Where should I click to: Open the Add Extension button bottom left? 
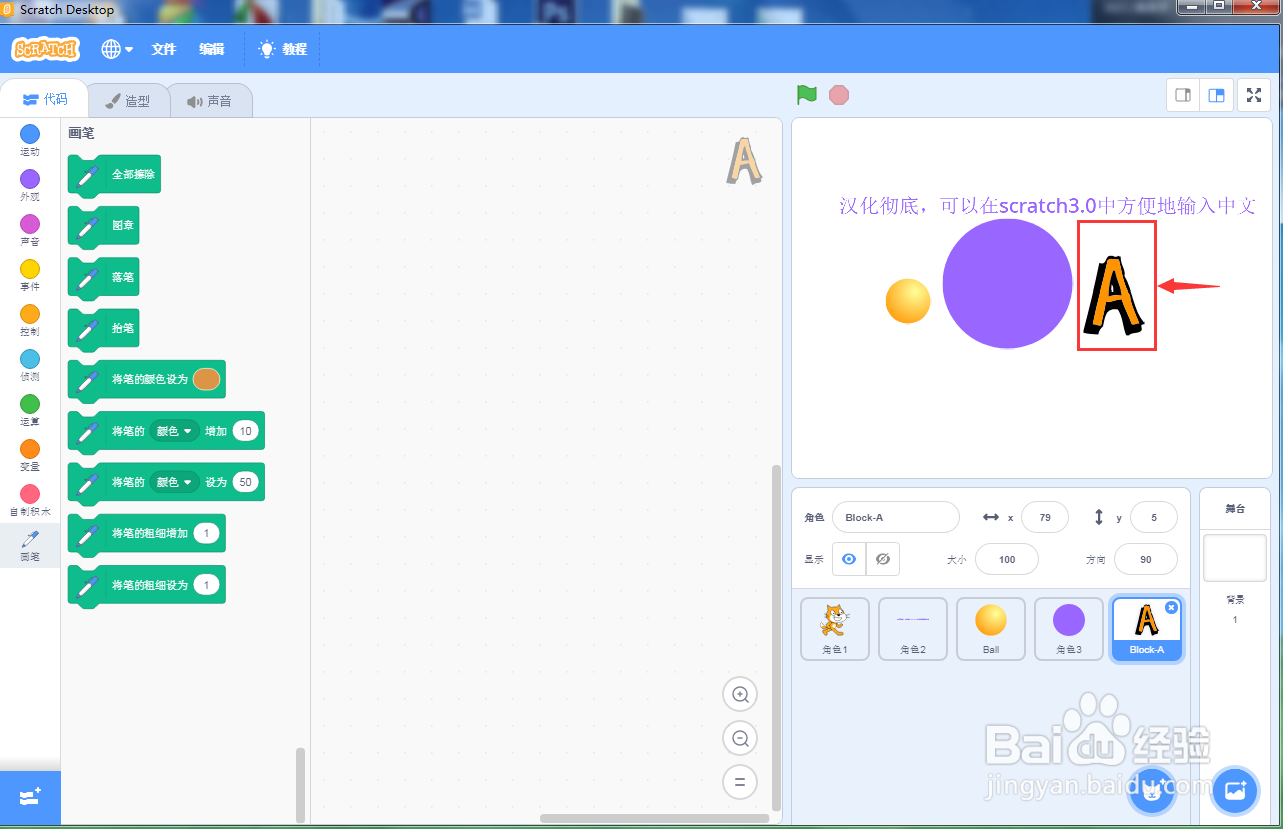click(x=29, y=797)
